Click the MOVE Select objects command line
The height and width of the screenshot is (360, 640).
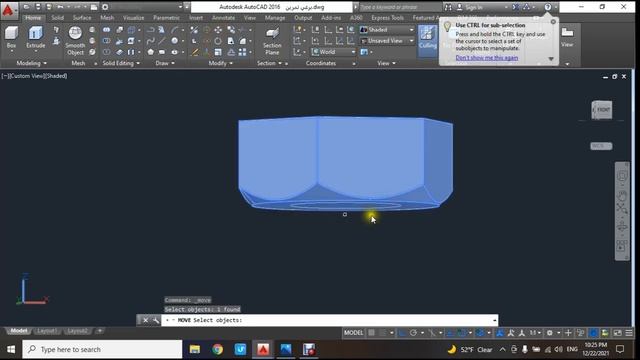330,320
